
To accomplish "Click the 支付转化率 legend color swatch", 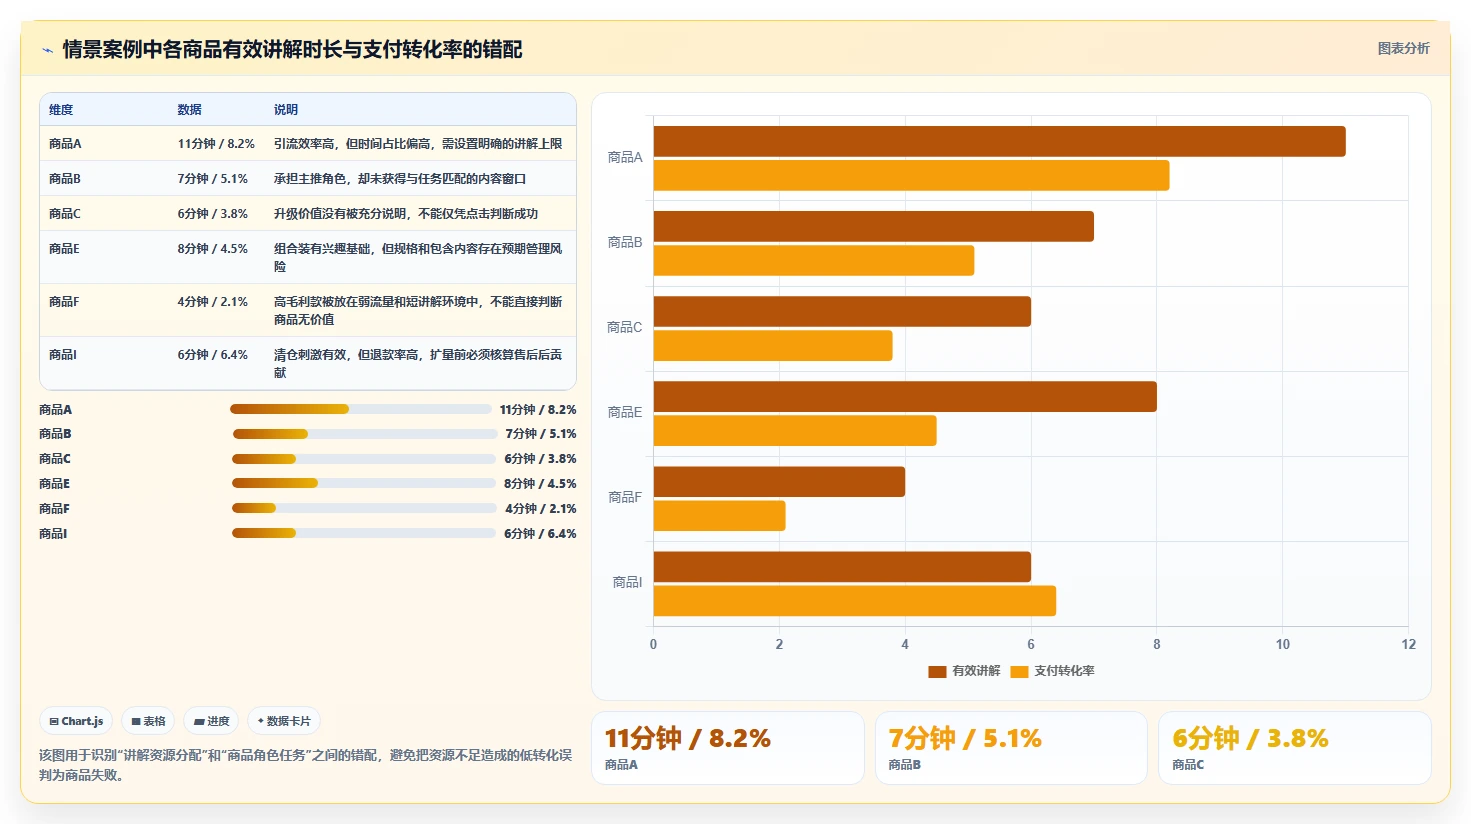I will (x=1019, y=671).
